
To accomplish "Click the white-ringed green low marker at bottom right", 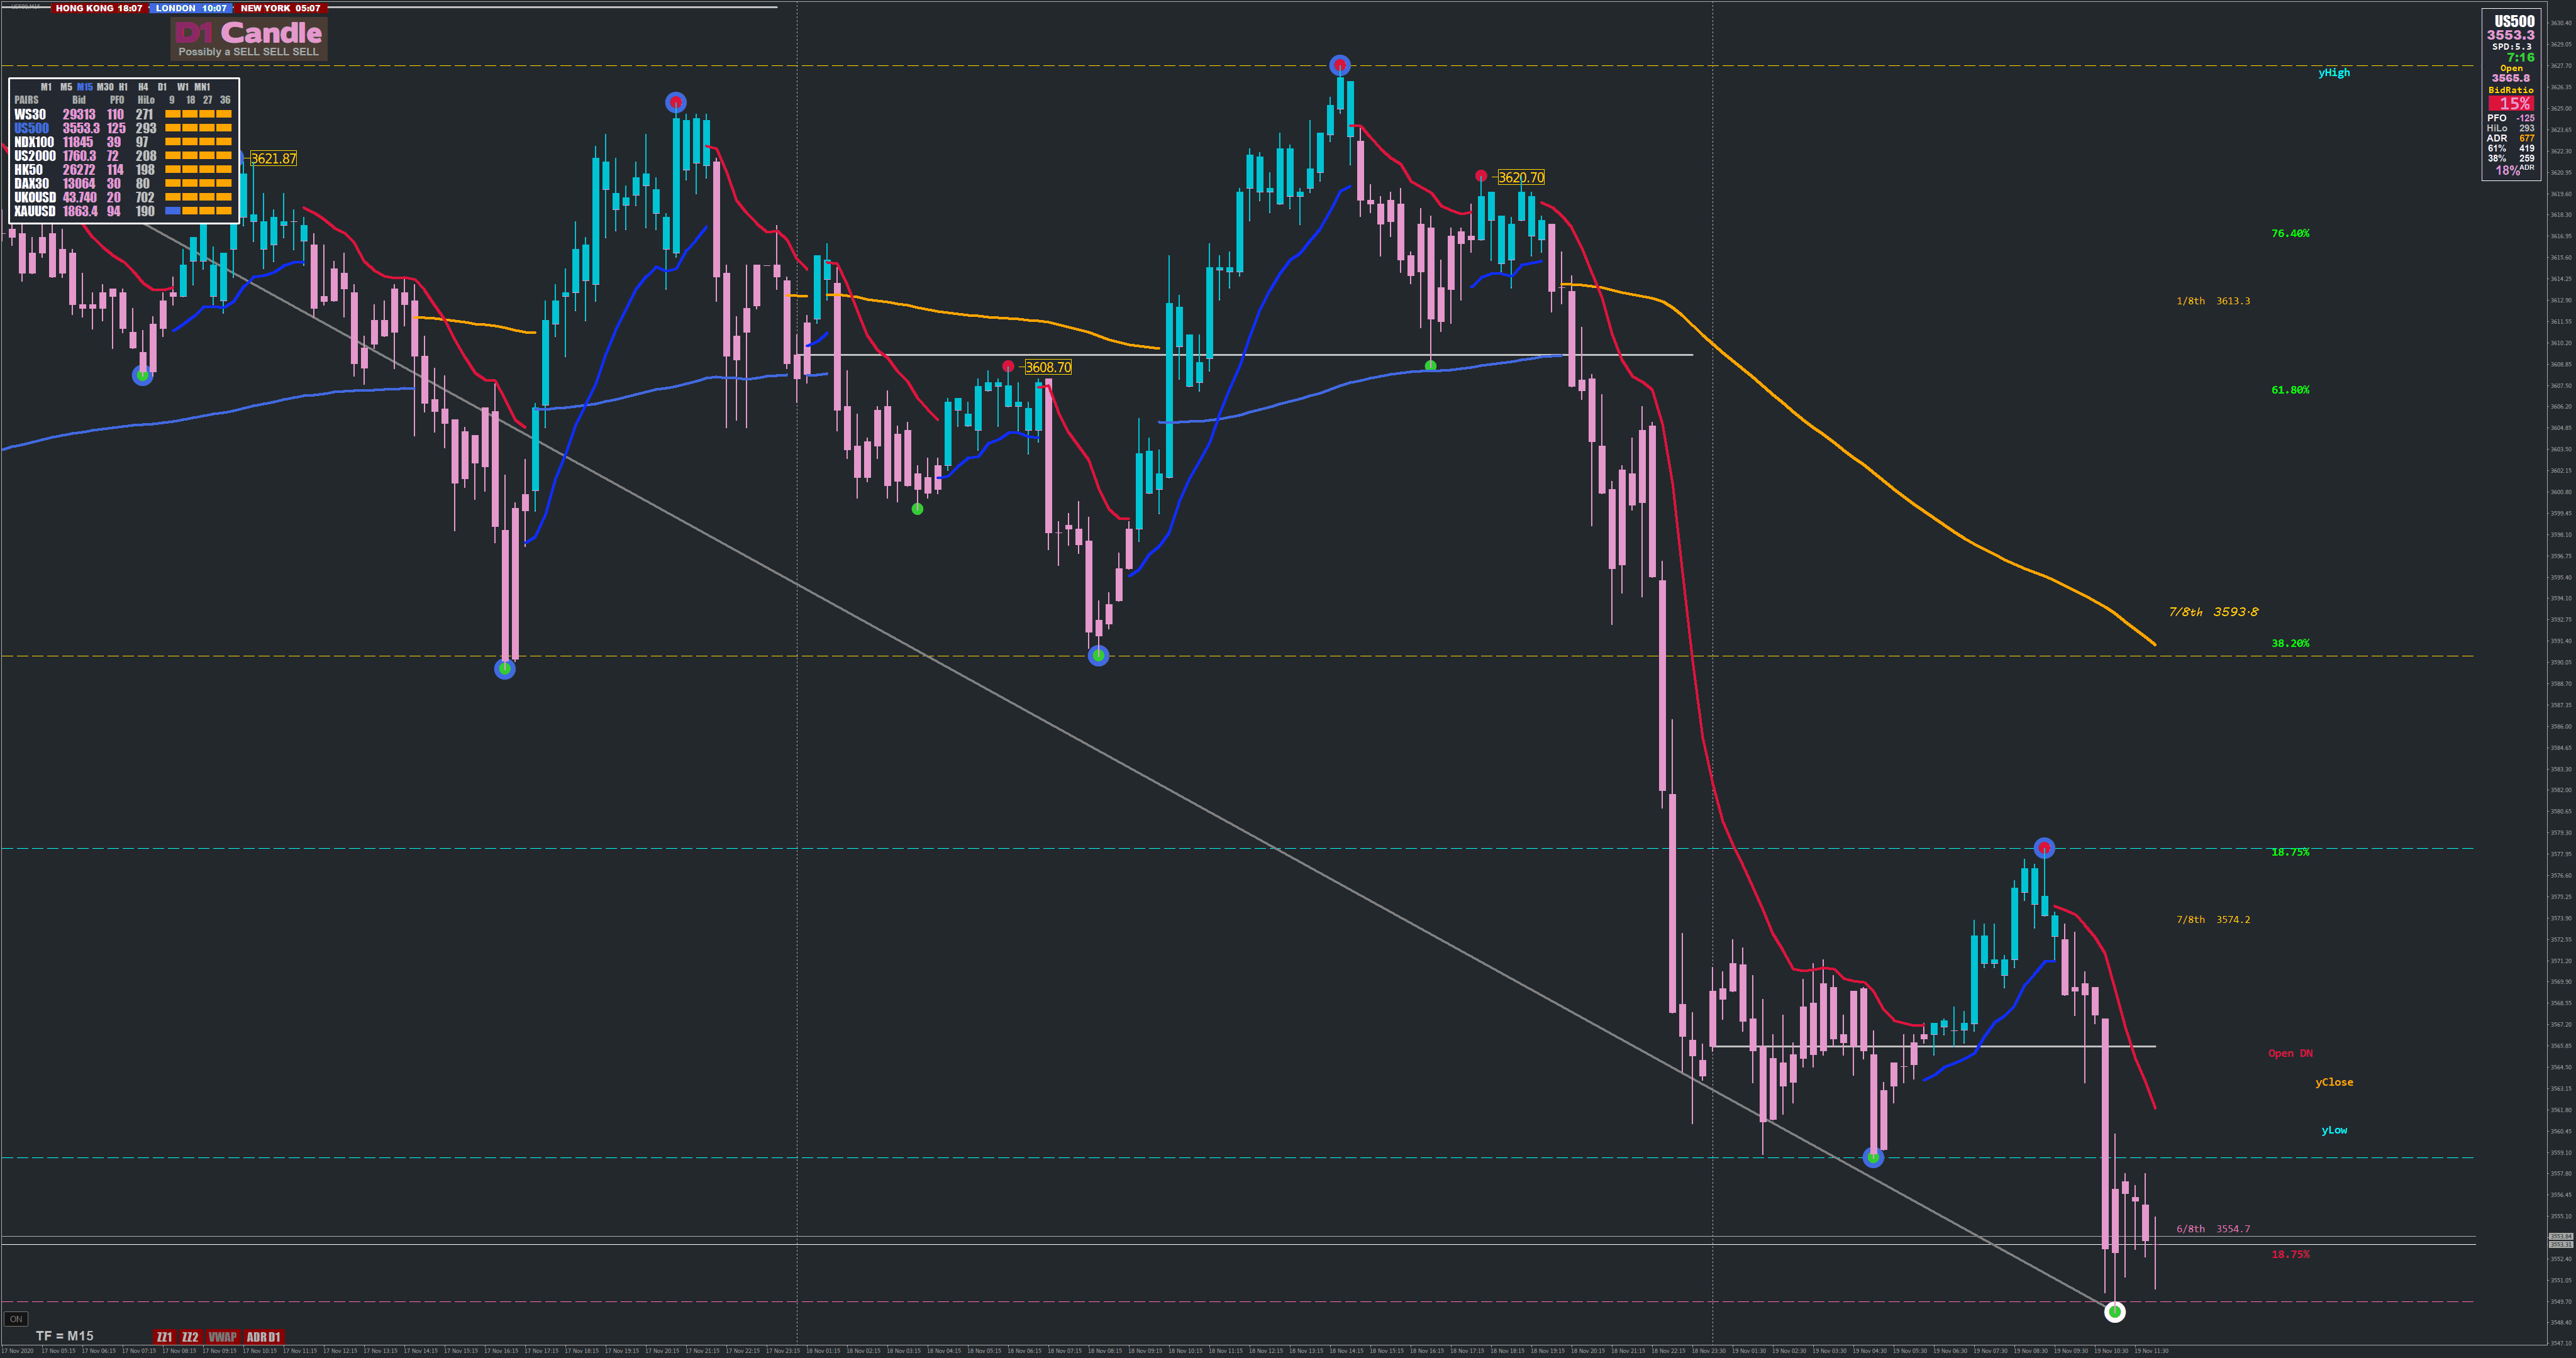I will pyautogui.click(x=2114, y=1311).
